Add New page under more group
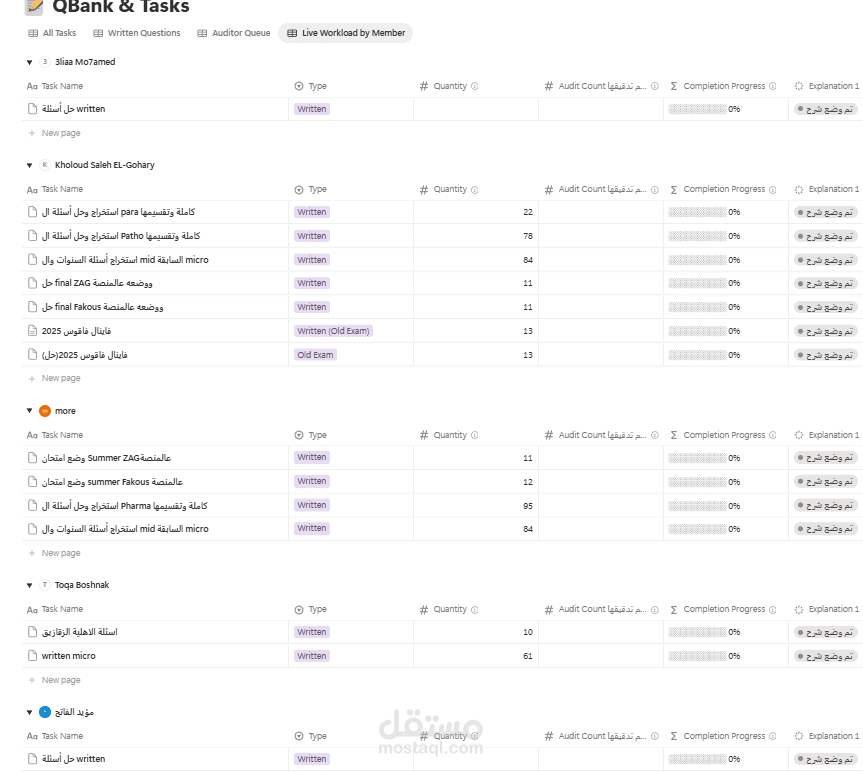 pyautogui.click(x=54, y=553)
